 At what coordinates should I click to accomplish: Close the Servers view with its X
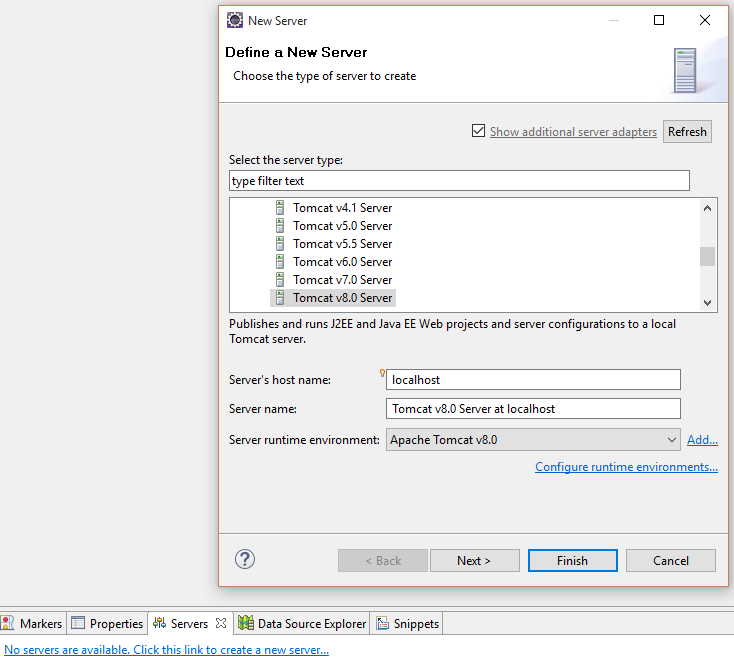221,623
